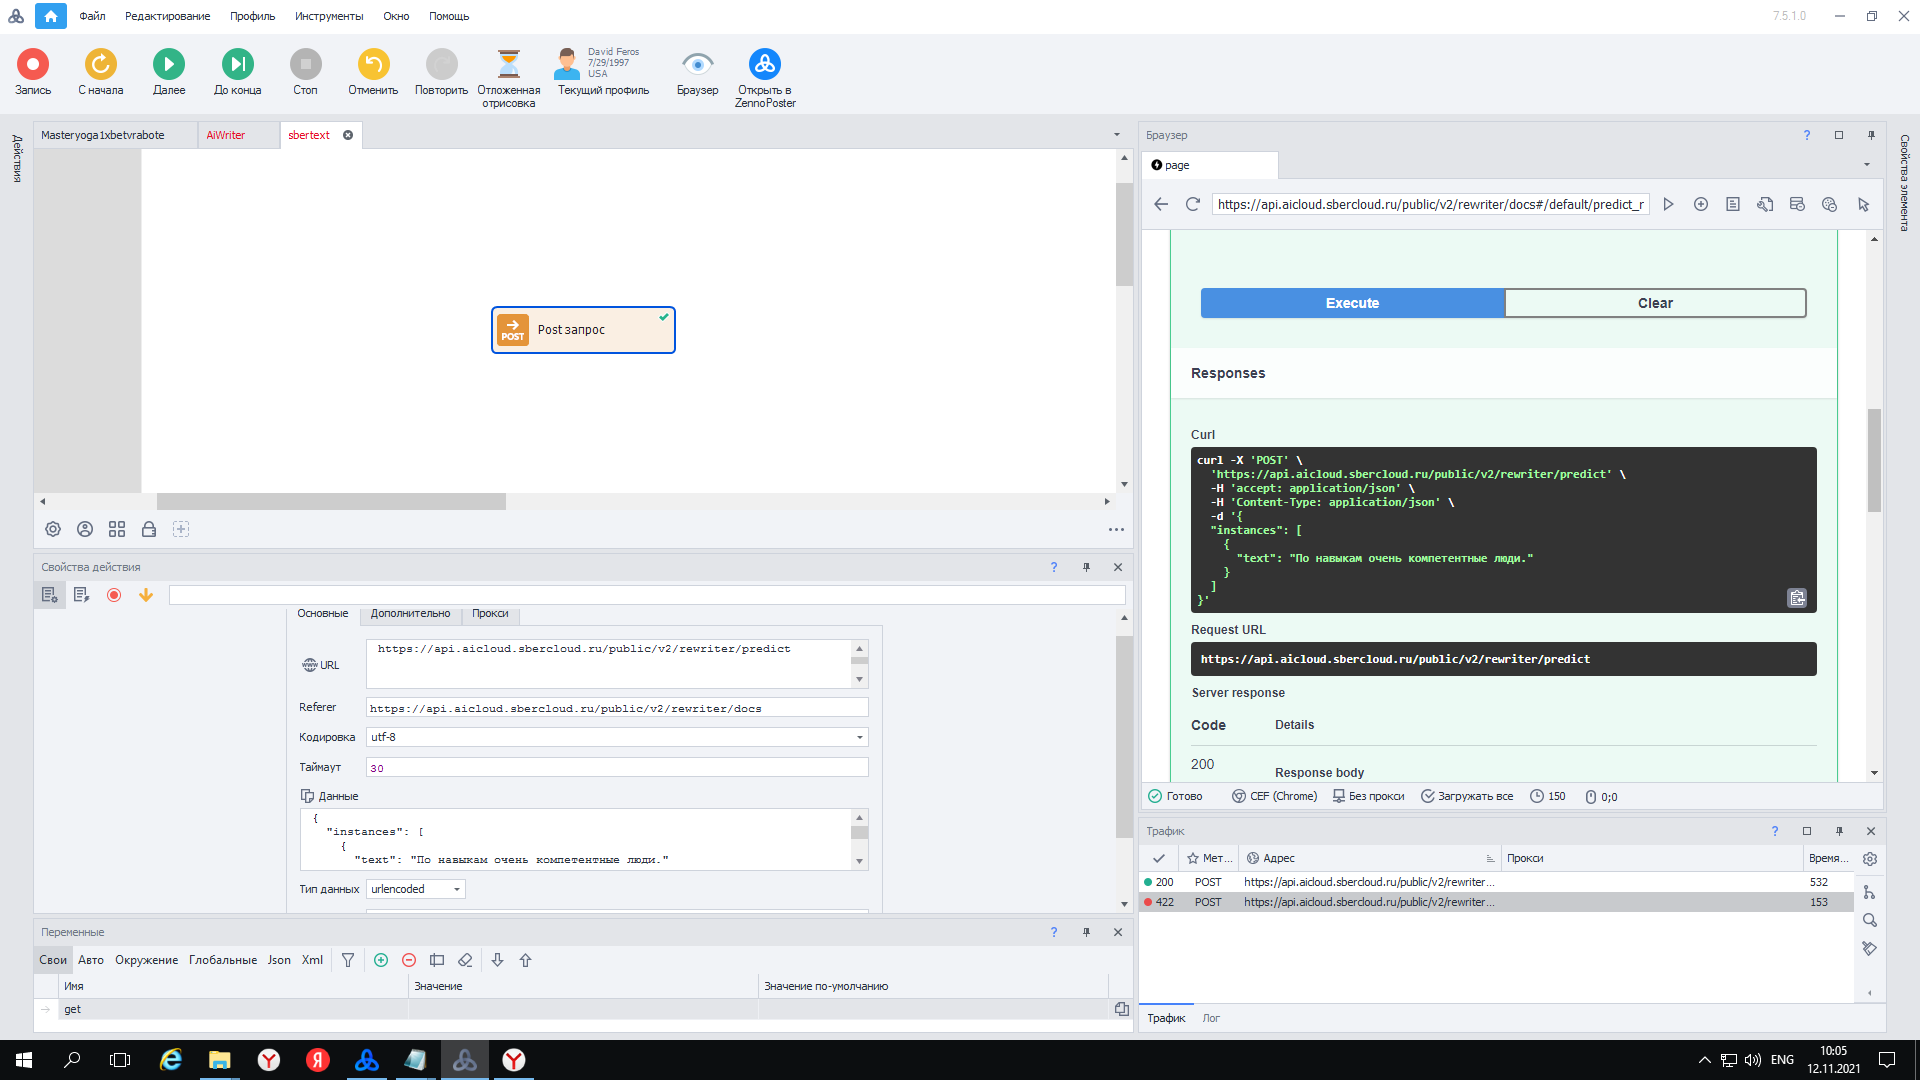The image size is (1920, 1080).
Task: Select the Json variables tab
Action: point(279,960)
